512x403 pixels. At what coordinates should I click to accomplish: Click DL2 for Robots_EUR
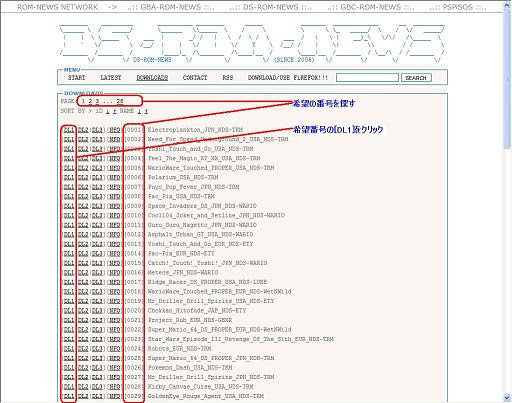pos(83,349)
